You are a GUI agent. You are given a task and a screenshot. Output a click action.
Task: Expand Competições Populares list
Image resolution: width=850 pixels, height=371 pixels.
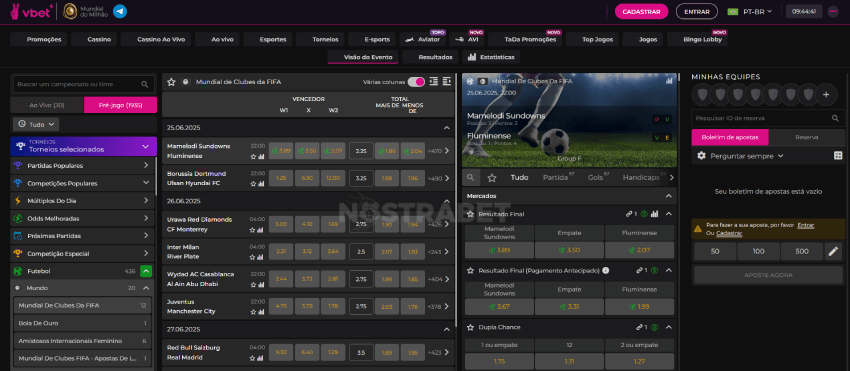[x=83, y=183]
